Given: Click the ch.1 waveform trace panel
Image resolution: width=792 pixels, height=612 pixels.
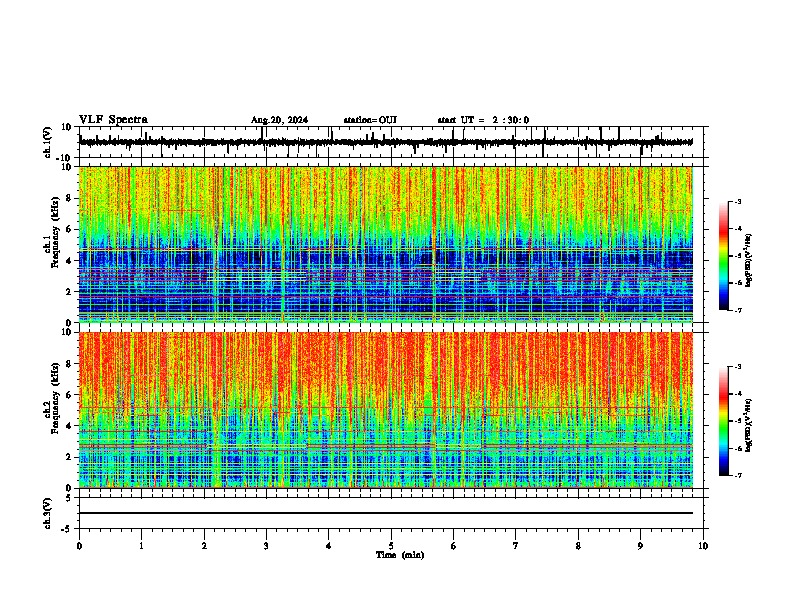Looking at the screenshot, I should [391, 142].
